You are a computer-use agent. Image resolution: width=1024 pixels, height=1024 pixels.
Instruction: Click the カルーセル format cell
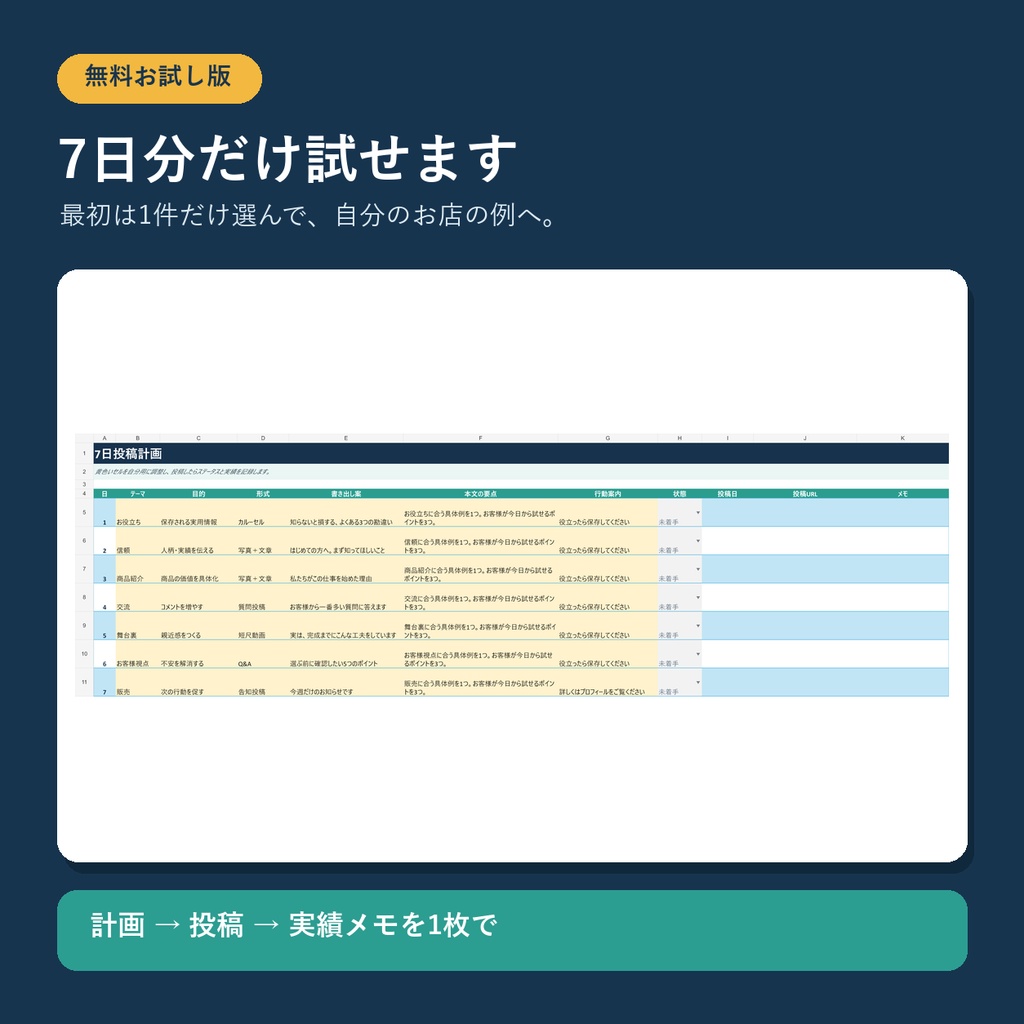(x=263, y=513)
